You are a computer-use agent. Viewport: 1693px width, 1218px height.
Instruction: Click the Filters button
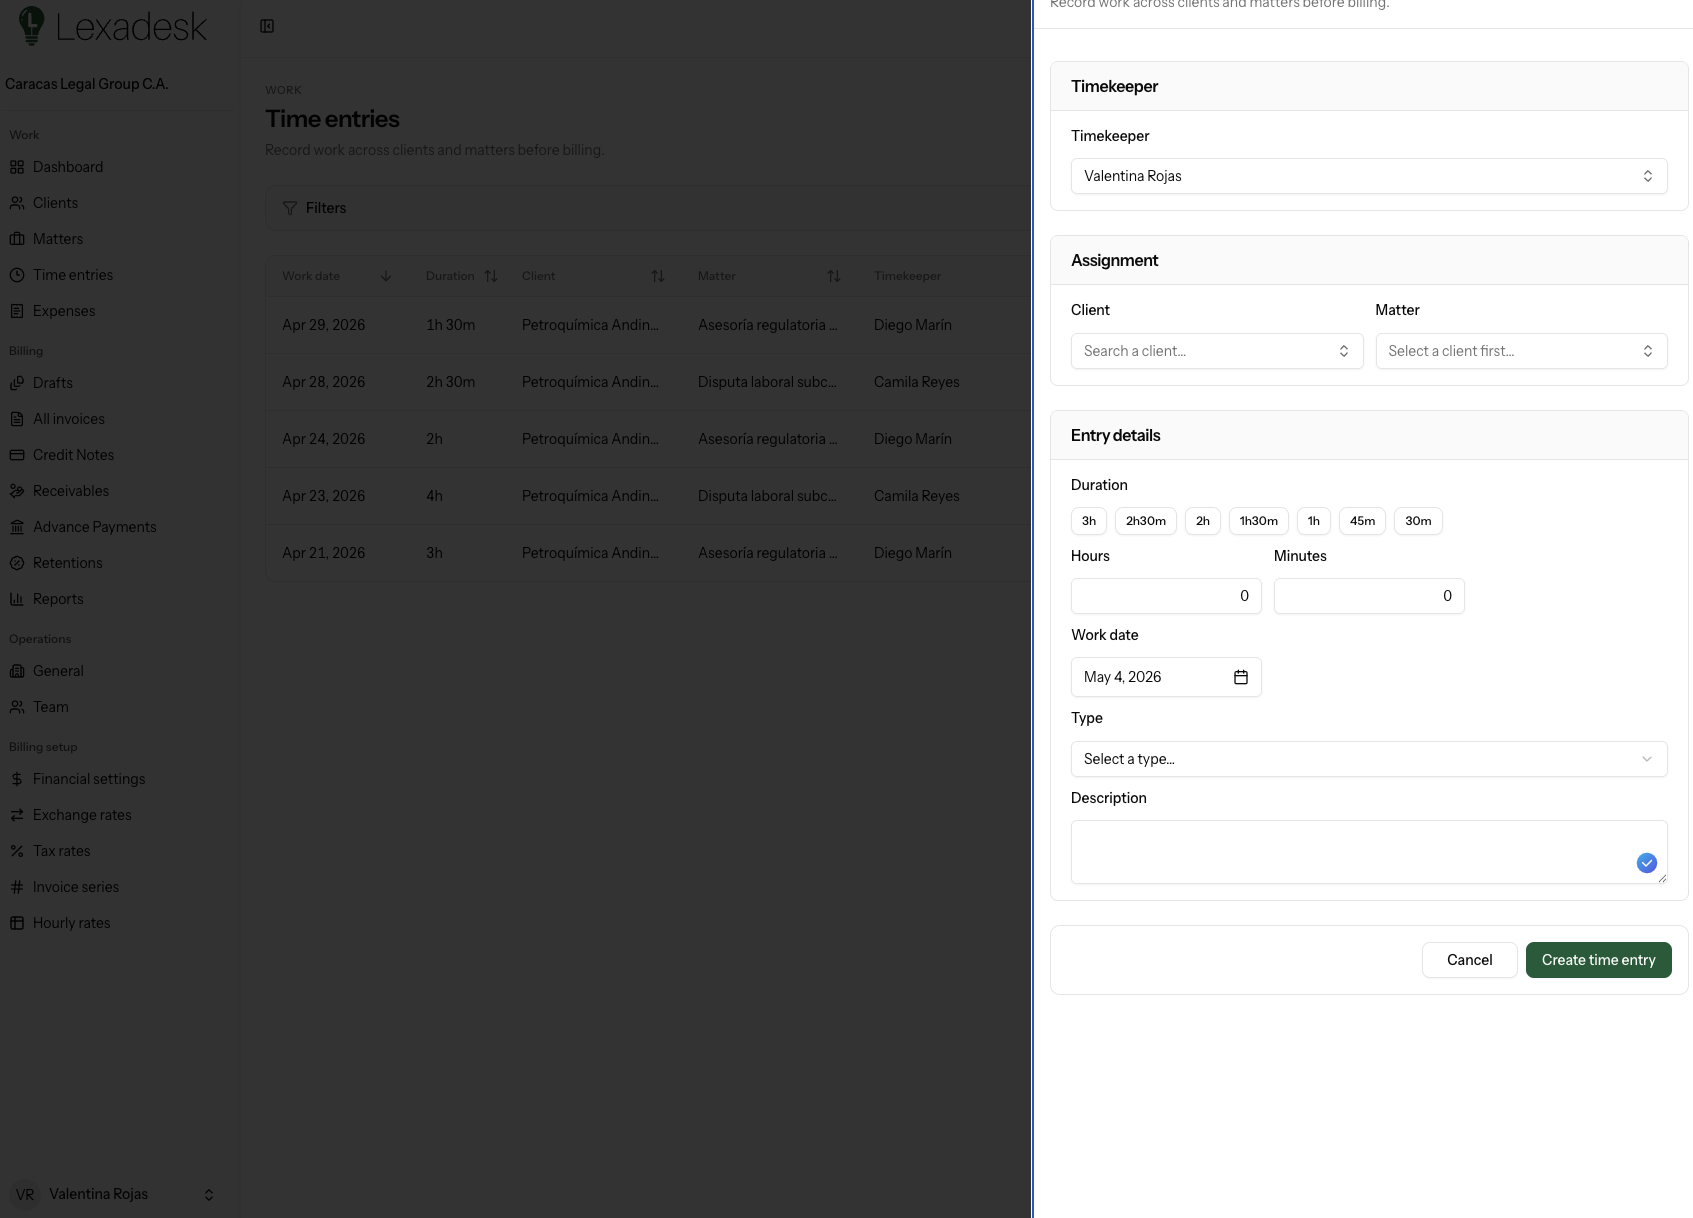click(315, 208)
